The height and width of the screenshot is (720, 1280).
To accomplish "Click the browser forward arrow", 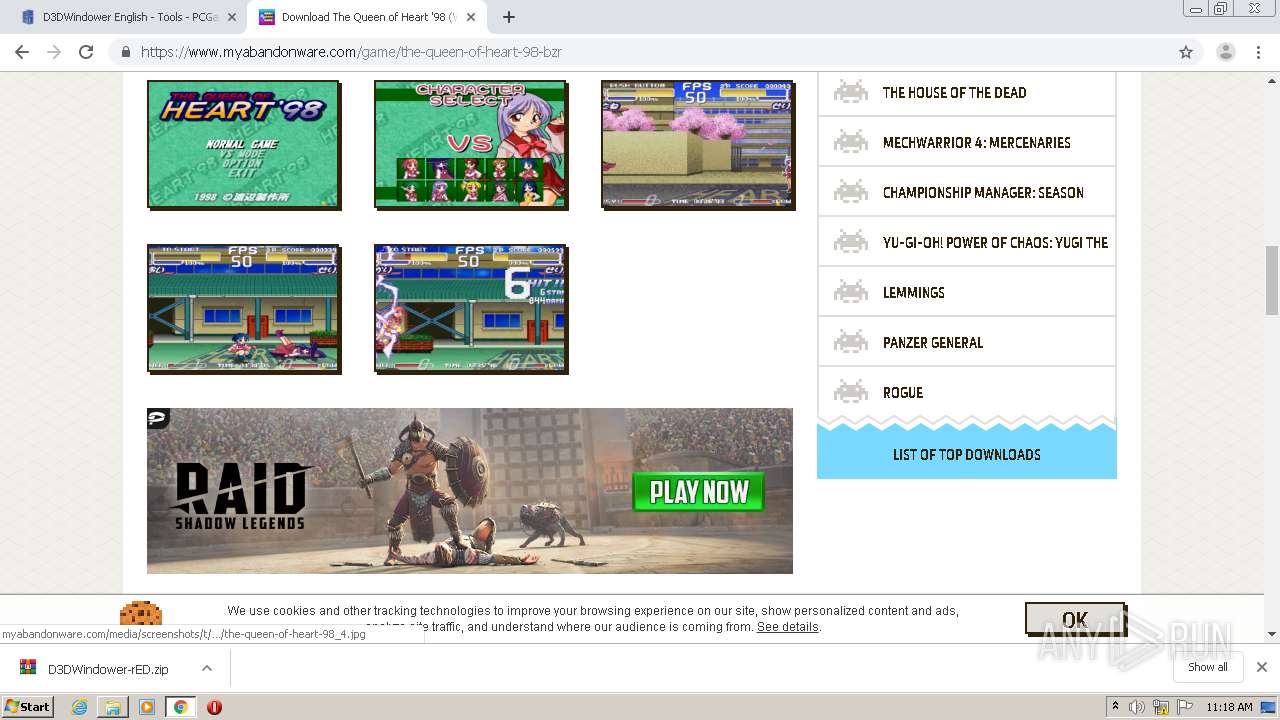I will [54, 52].
